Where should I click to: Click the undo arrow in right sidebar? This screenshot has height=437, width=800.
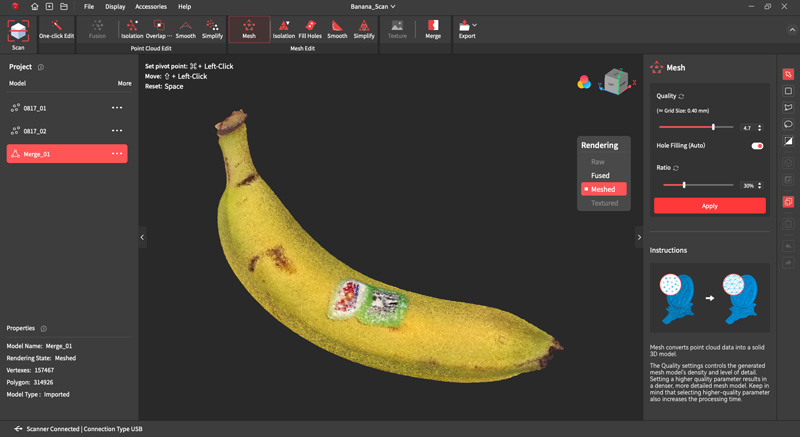(788, 246)
